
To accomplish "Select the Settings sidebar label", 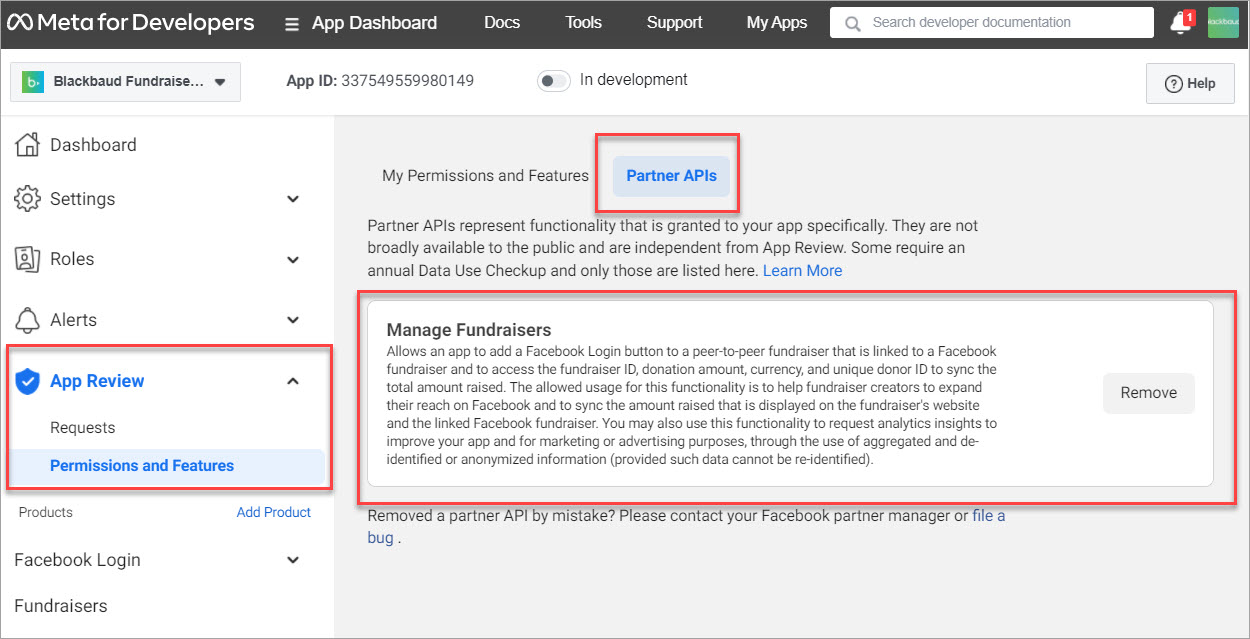I will [x=82, y=199].
